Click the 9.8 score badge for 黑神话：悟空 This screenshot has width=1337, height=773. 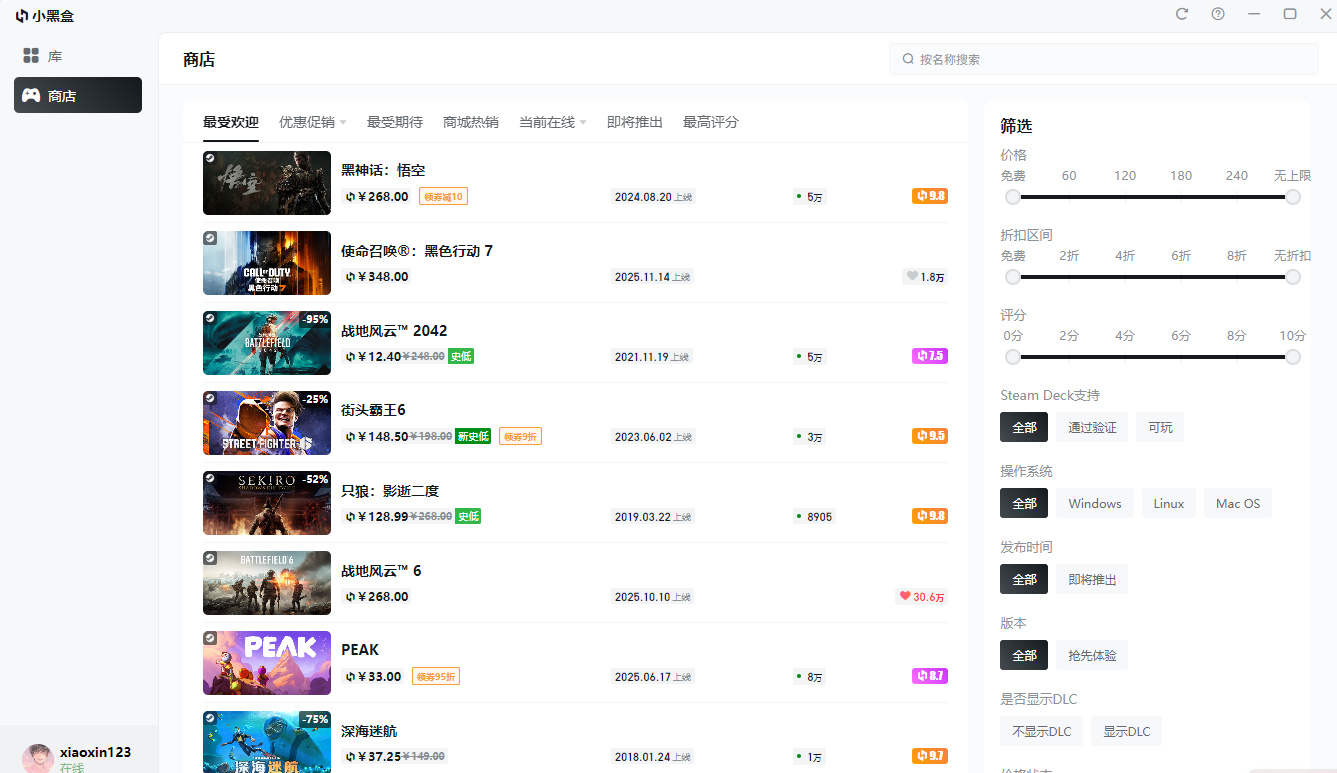click(x=929, y=196)
